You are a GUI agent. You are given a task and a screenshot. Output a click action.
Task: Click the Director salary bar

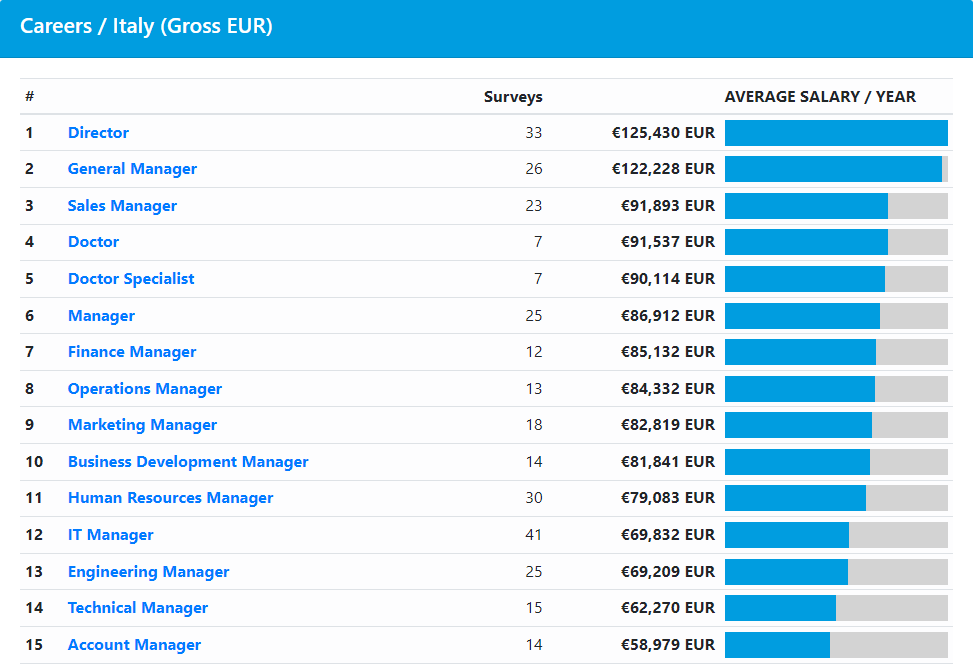pos(835,133)
